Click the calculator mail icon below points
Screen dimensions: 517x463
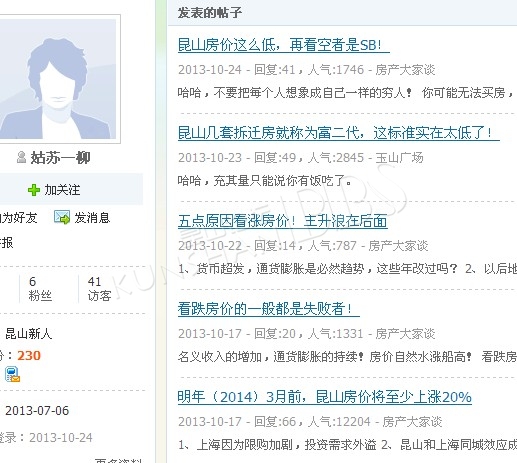click(x=12, y=374)
